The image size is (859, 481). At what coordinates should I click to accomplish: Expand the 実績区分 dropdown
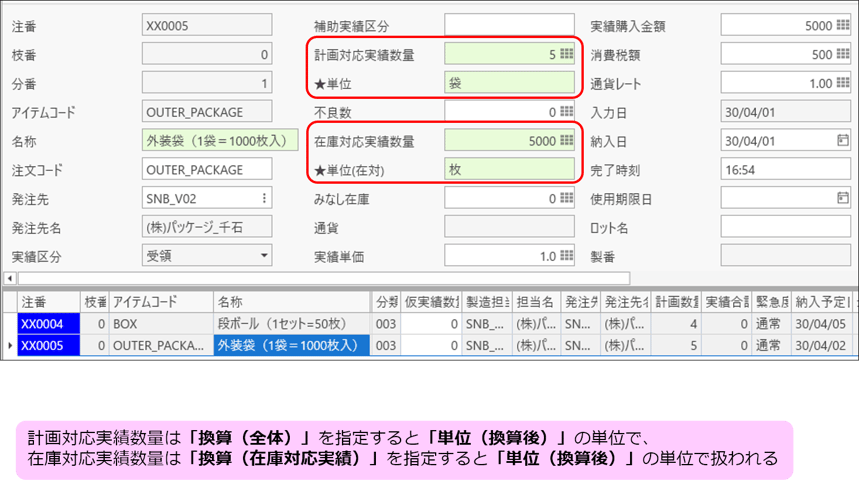coord(264,255)
